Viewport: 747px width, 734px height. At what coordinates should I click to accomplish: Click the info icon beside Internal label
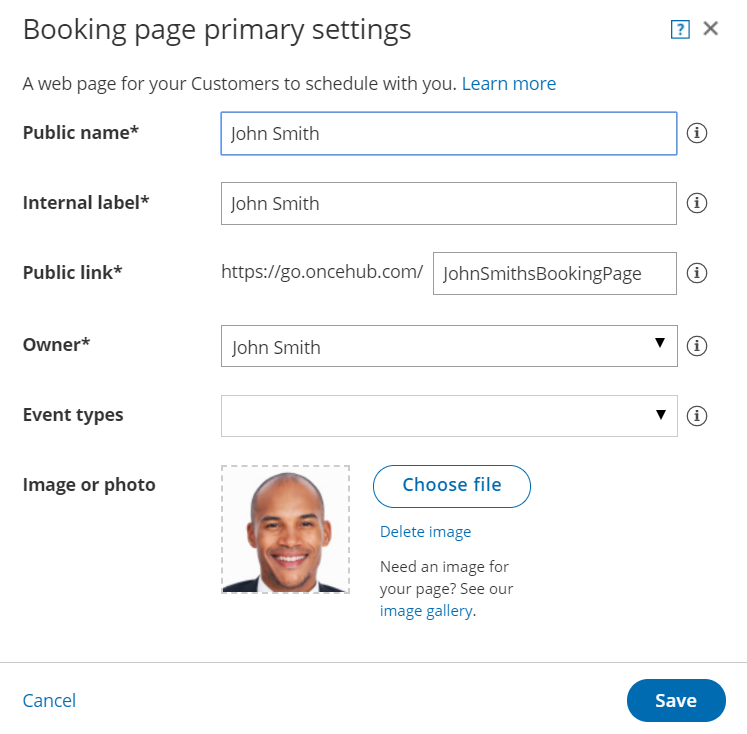[697, 203]
